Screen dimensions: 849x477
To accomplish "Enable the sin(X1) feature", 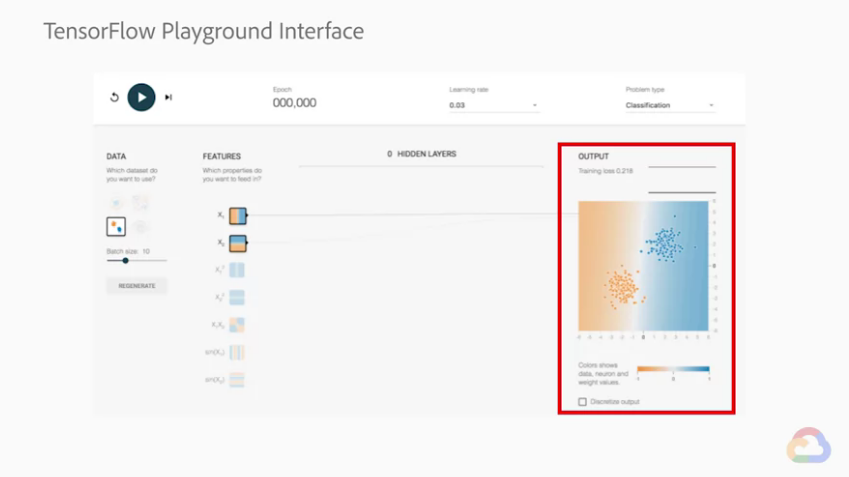I will tap(237, 352).
